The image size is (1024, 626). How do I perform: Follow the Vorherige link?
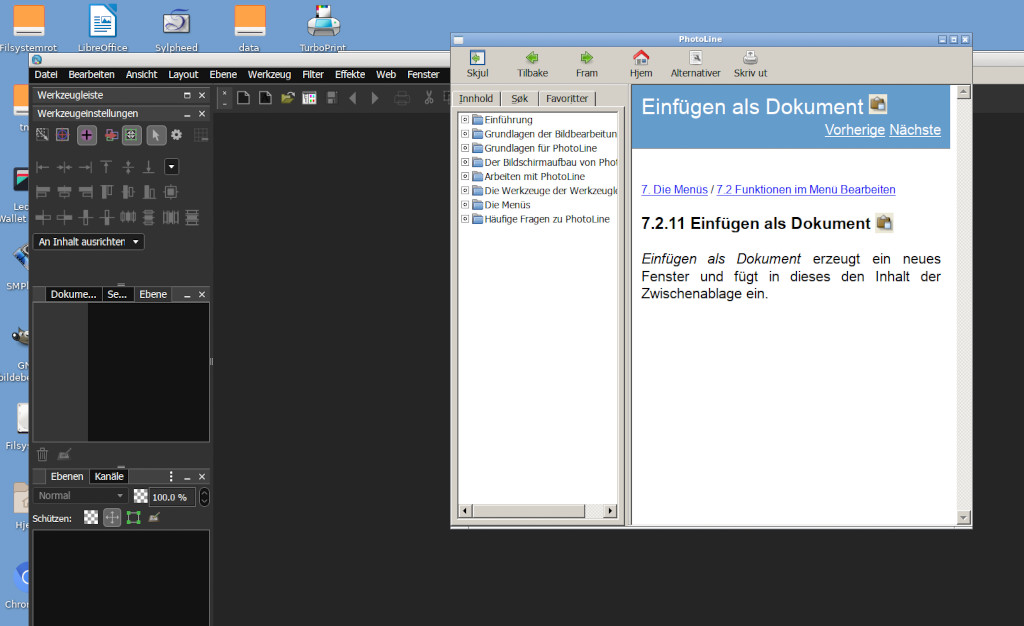tap(854, 130)
